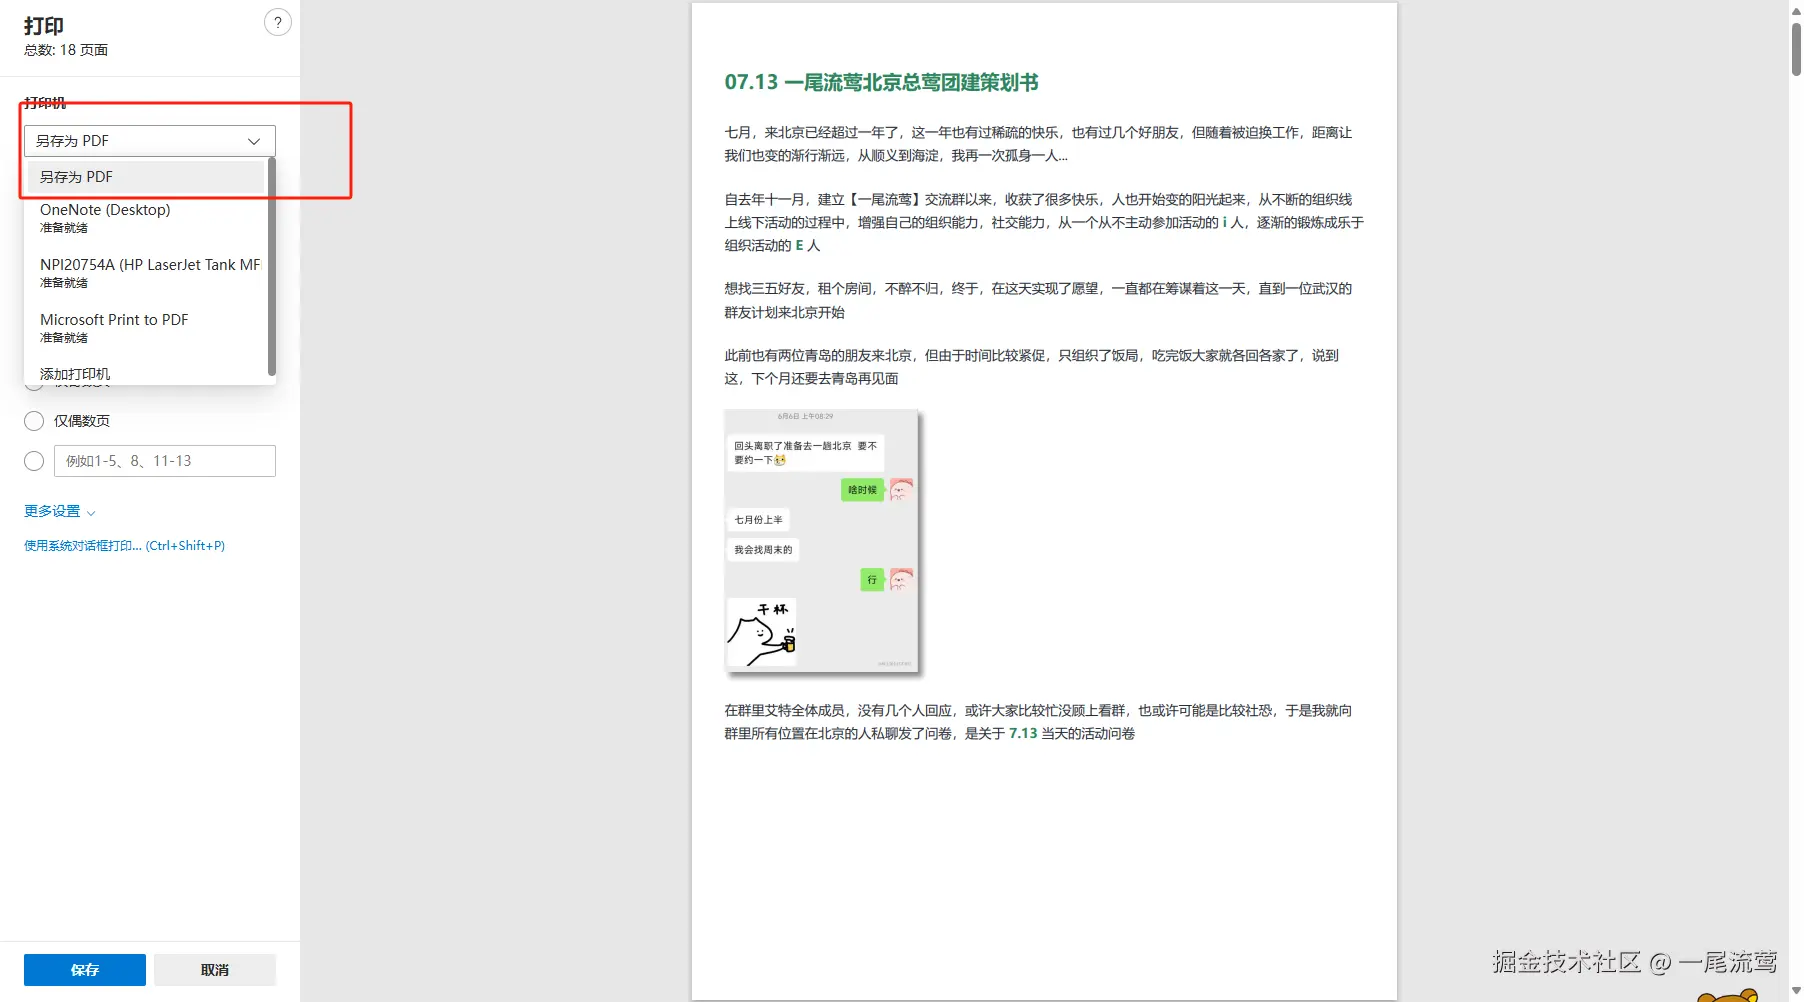
Task: Click the 取消 button
Action: (215, 970)
